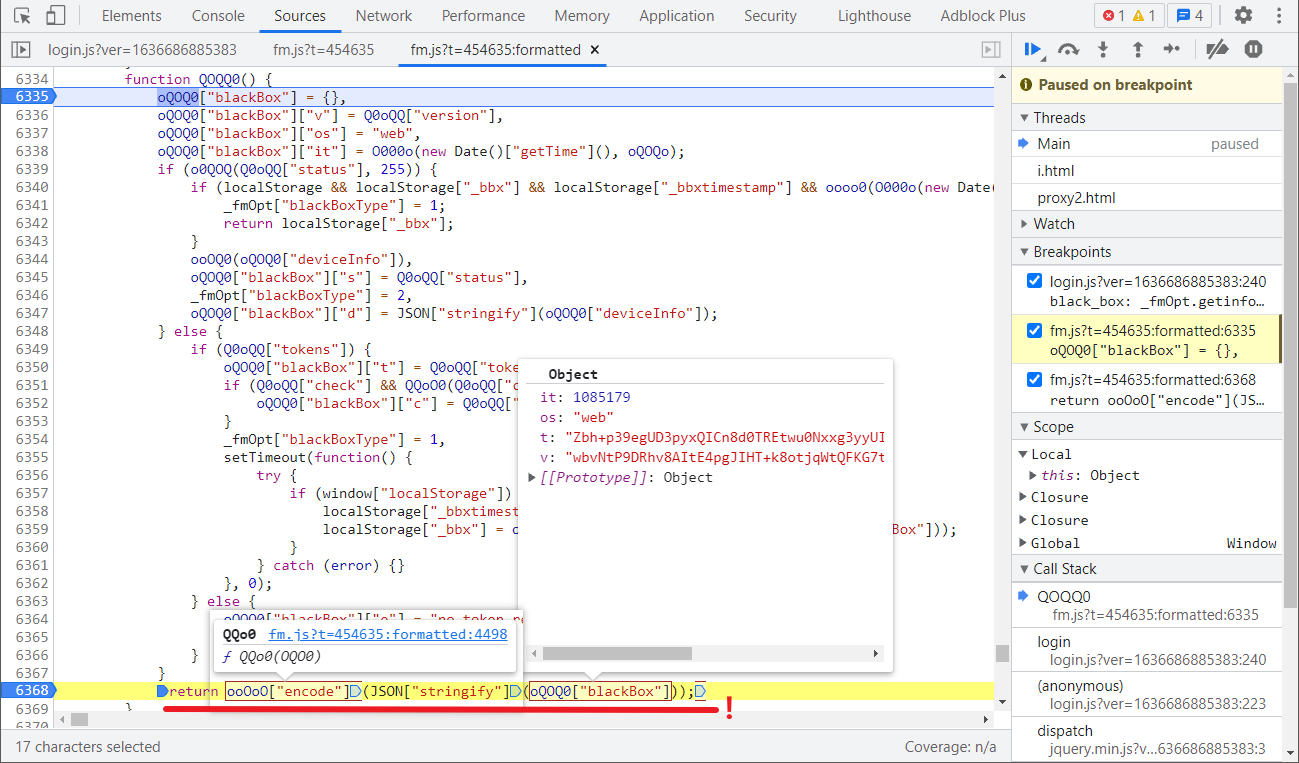Uncheck the login.js line 240 breakpoint

(x=1035, y=281)
